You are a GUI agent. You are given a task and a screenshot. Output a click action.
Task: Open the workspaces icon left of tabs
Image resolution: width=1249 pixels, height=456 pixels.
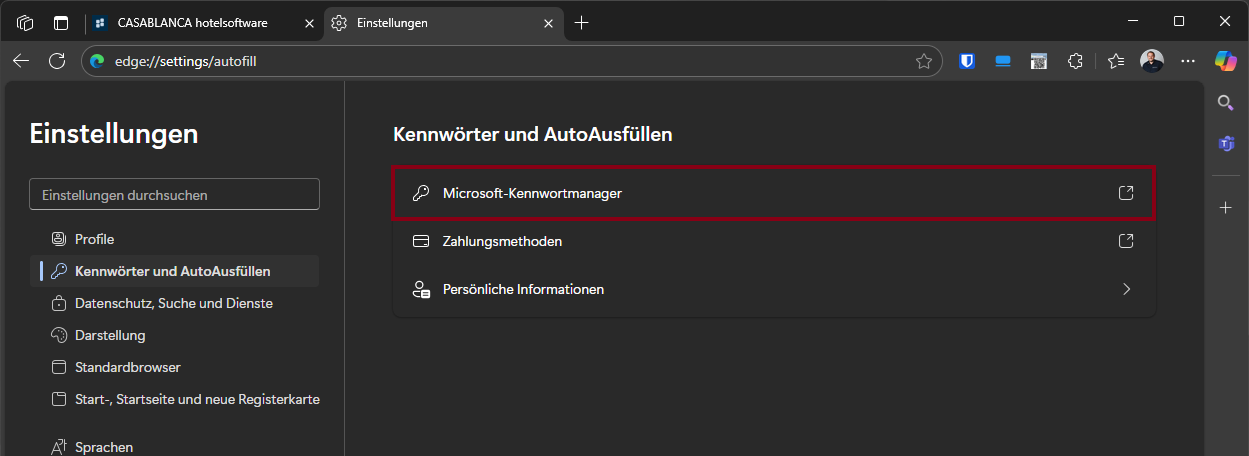click(25, 22)
